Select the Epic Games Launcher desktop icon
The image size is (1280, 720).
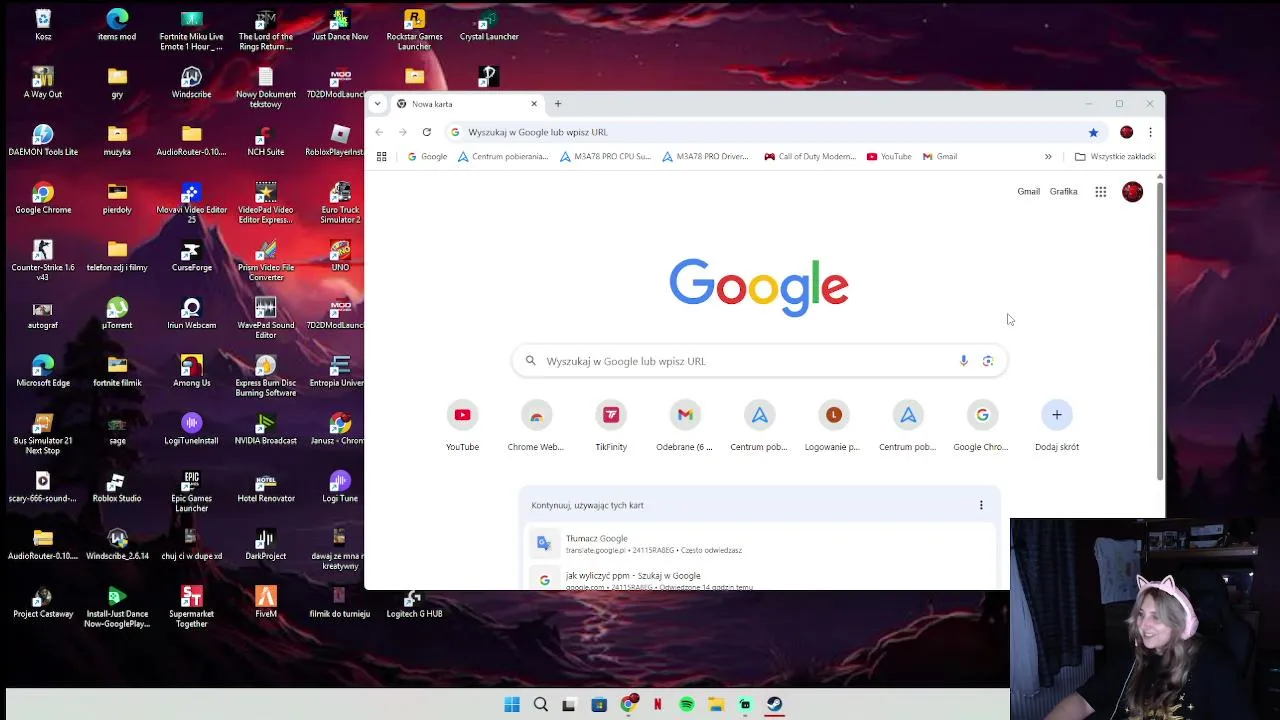[x=191, y=492]
